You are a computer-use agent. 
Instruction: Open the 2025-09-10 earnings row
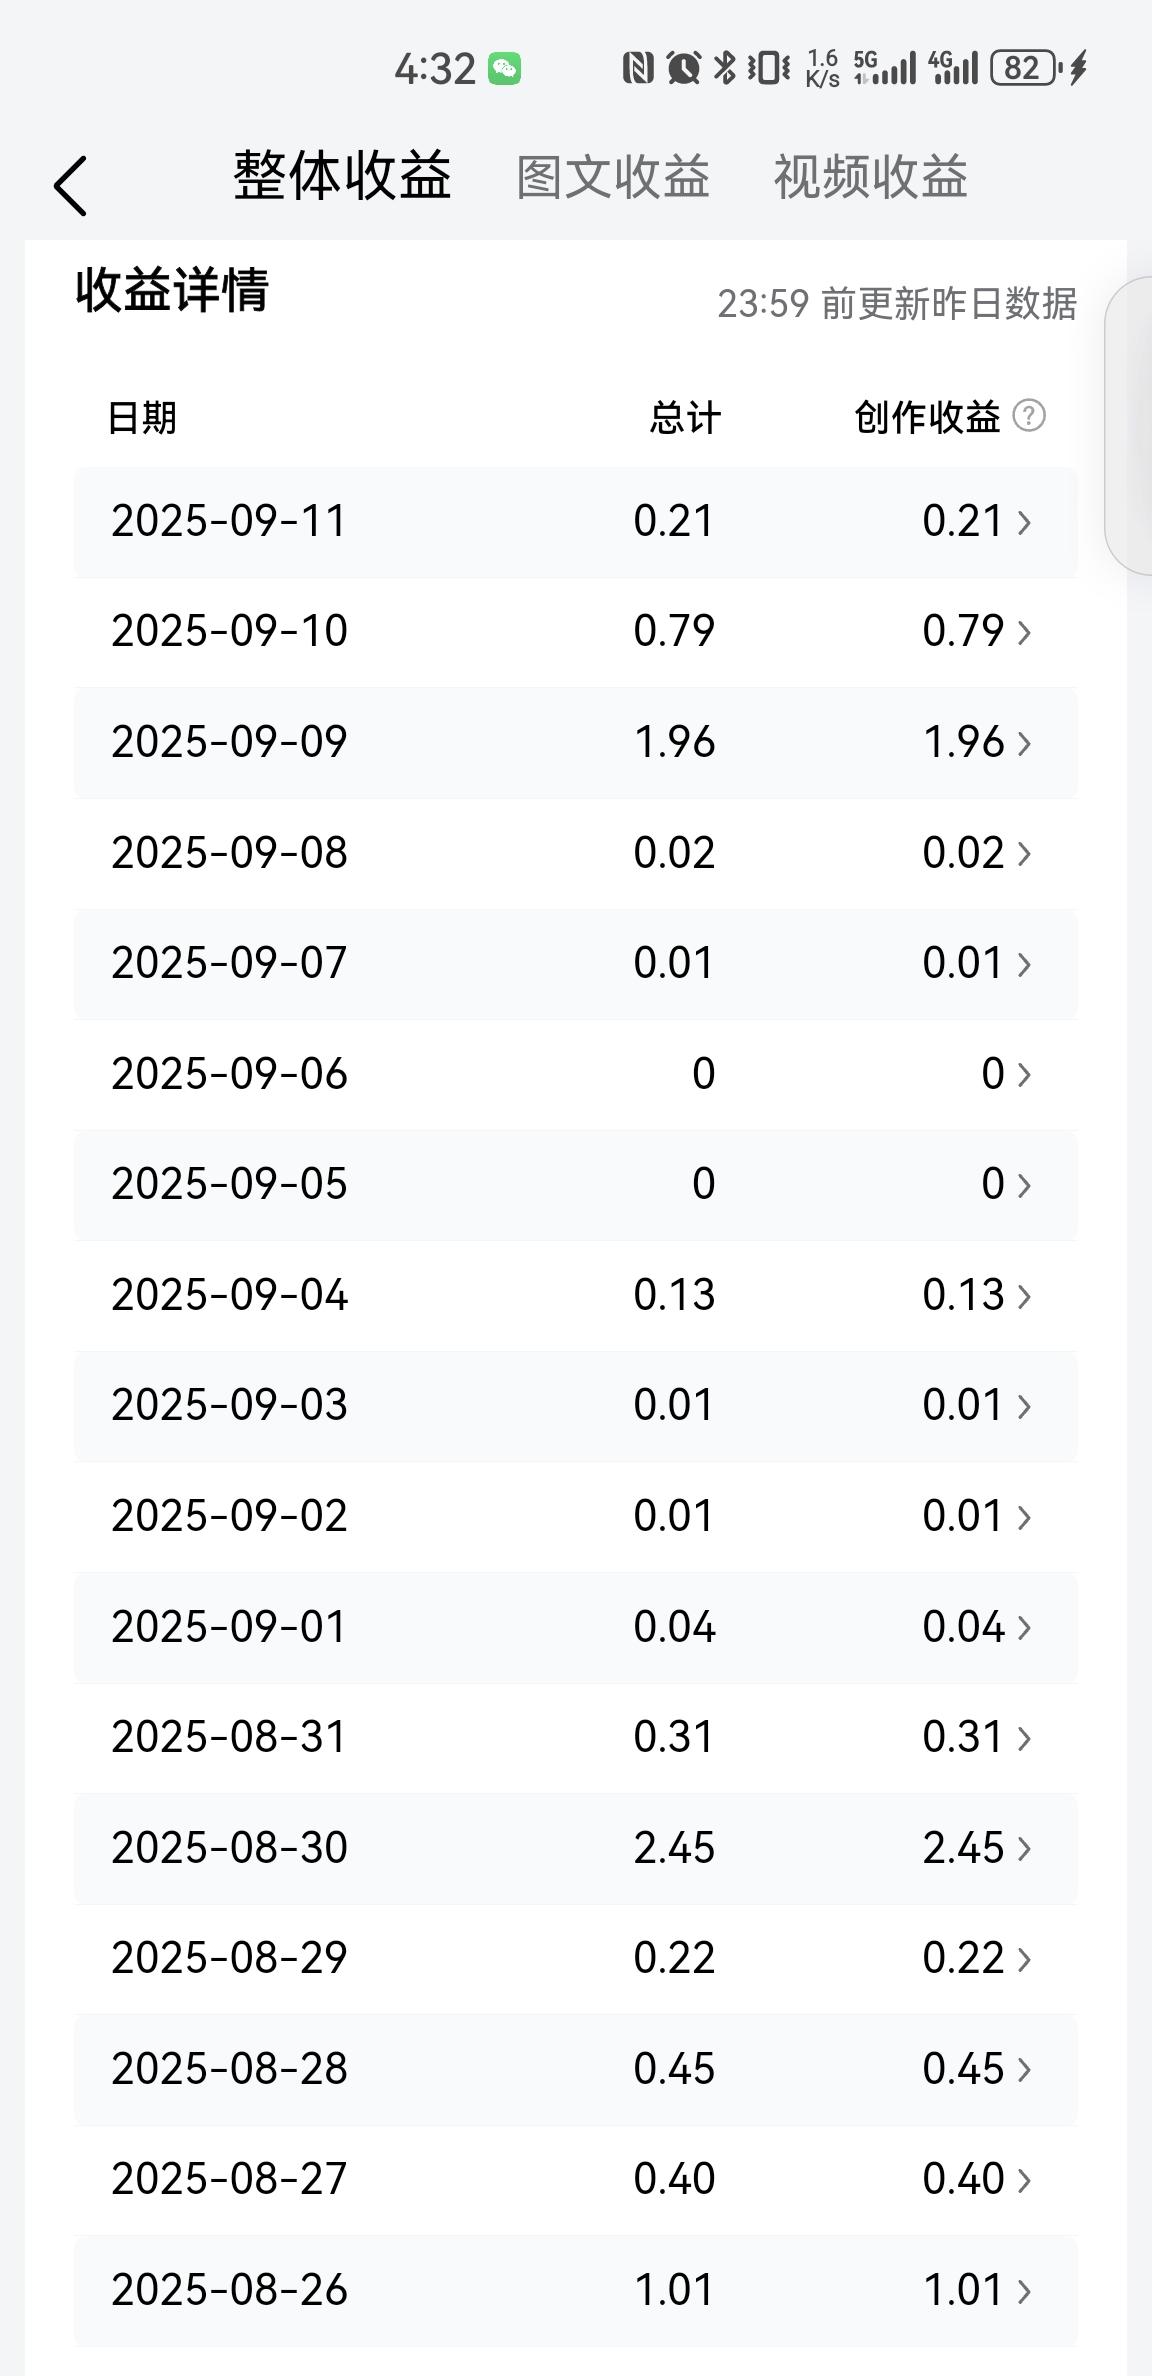576,632
